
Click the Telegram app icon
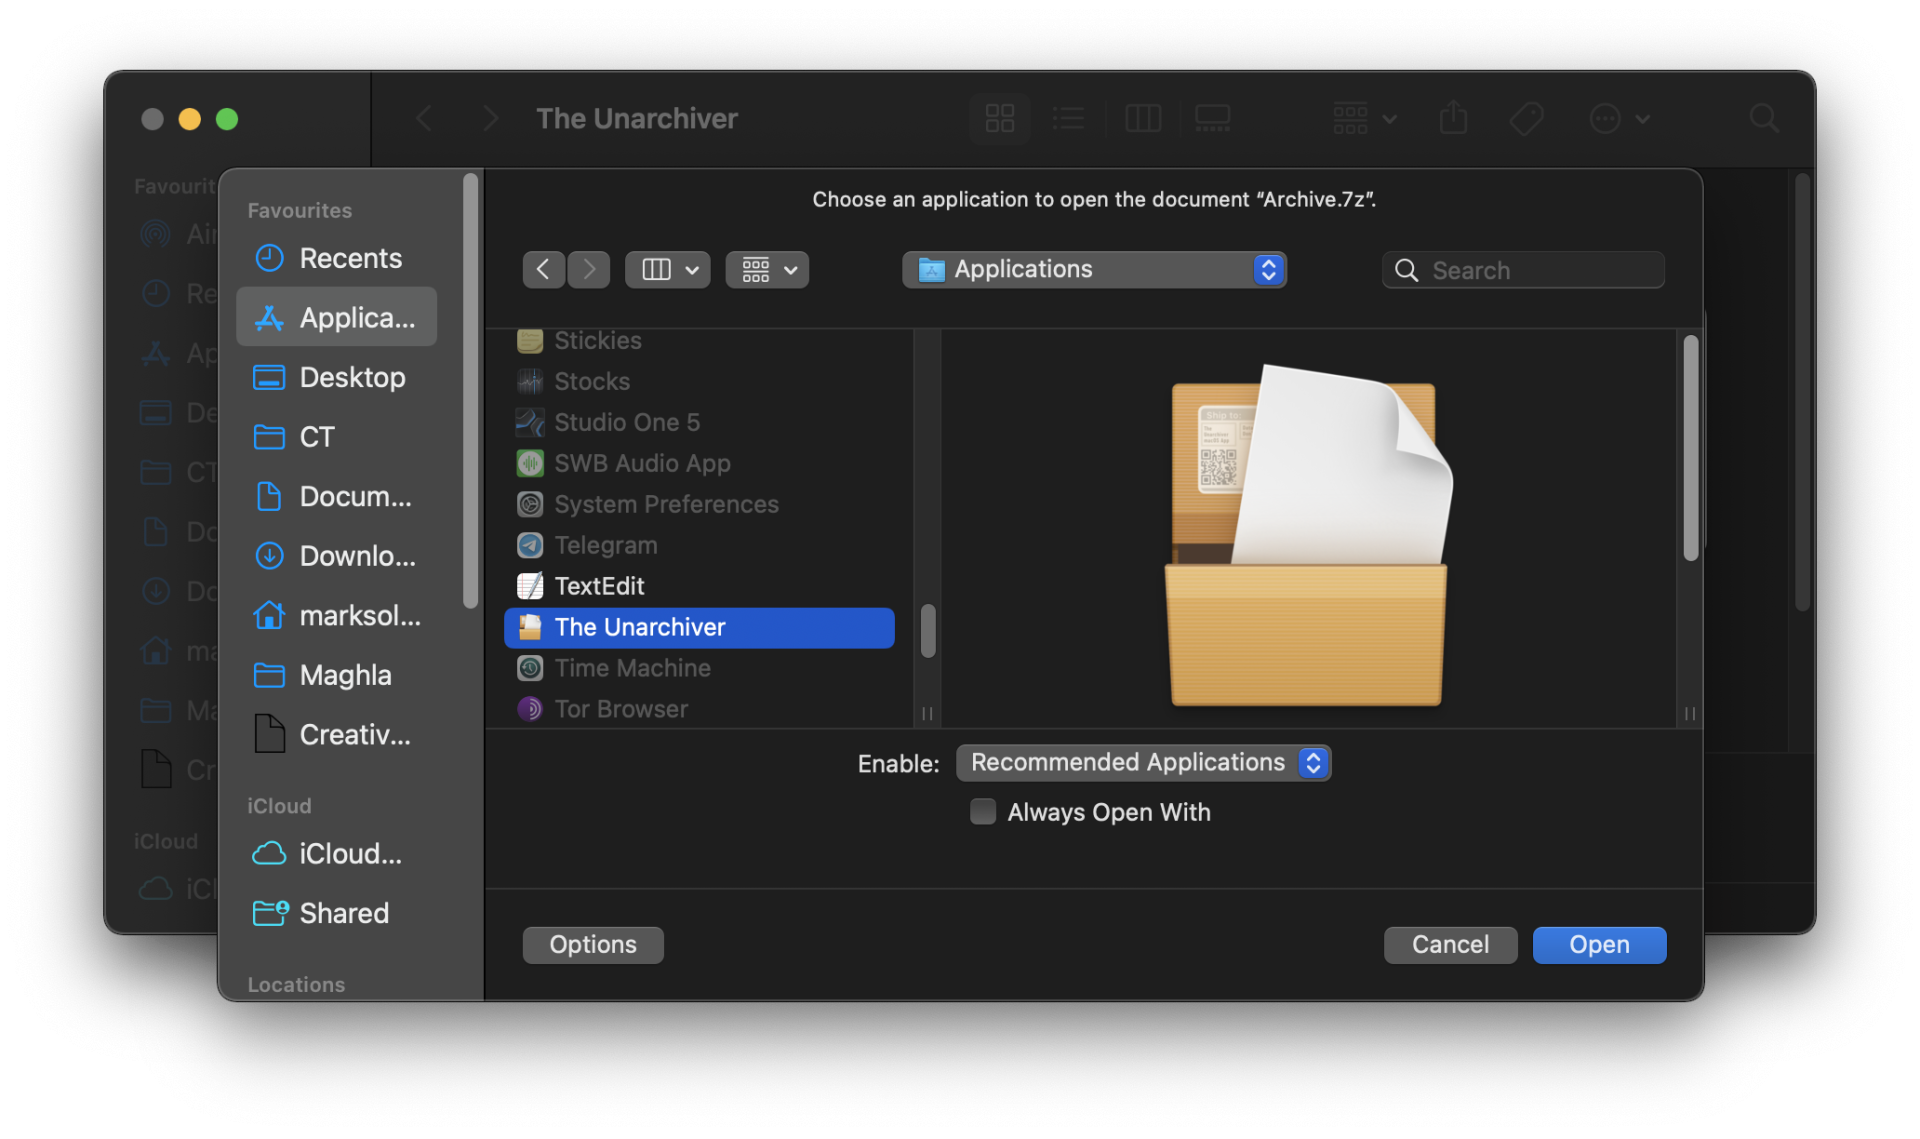tap(530, 546)
